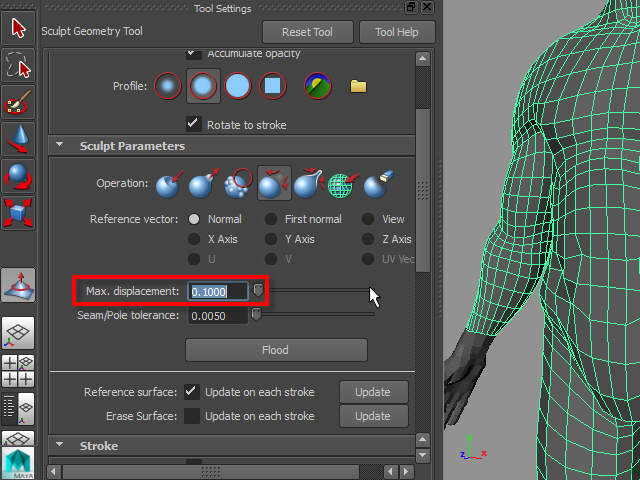The height and width of the screenshot is (480, 640).
Task: Browse brush profile with folder icon
Action: point(358,87)
